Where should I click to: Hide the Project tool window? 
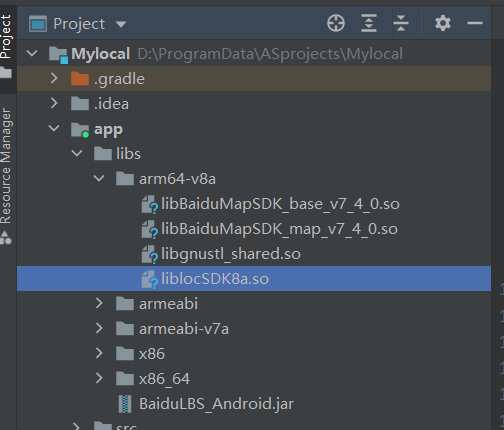tap(475, 23)
